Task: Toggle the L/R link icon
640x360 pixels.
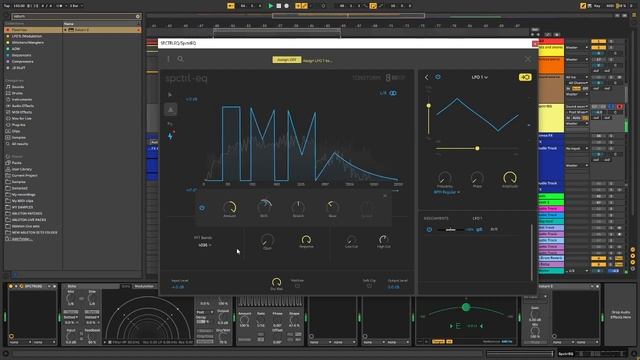Action: click(x=393, y=93)
